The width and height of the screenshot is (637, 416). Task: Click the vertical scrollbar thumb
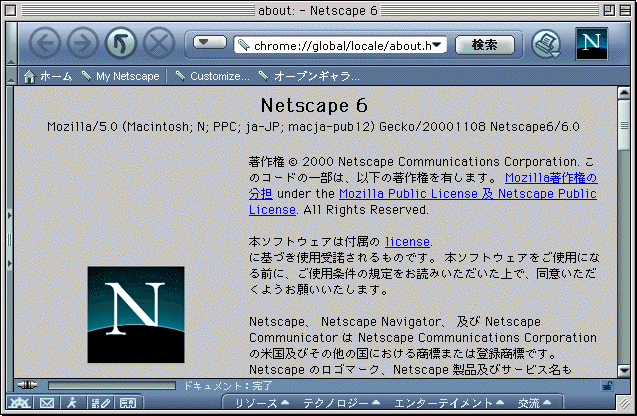[x=624, y=125]
